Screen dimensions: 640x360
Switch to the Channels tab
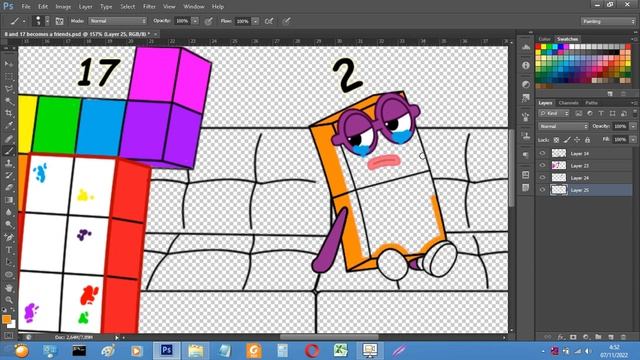pyautogui.click(x=569, y=103)
